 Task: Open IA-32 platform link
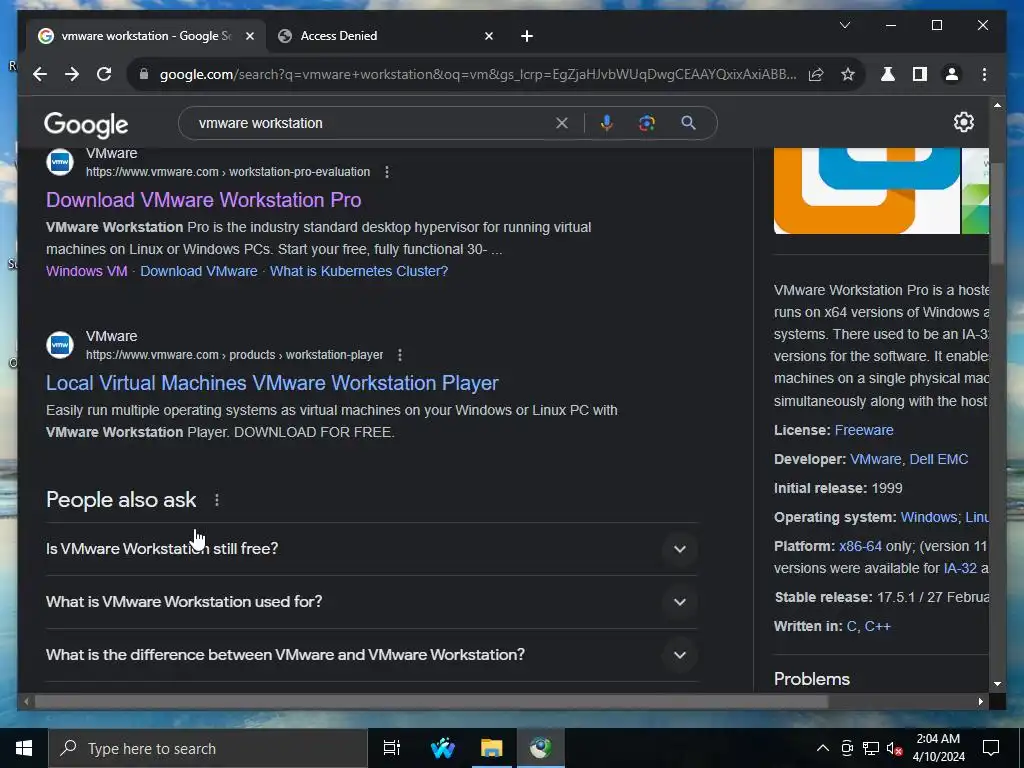tap(960, 568)
